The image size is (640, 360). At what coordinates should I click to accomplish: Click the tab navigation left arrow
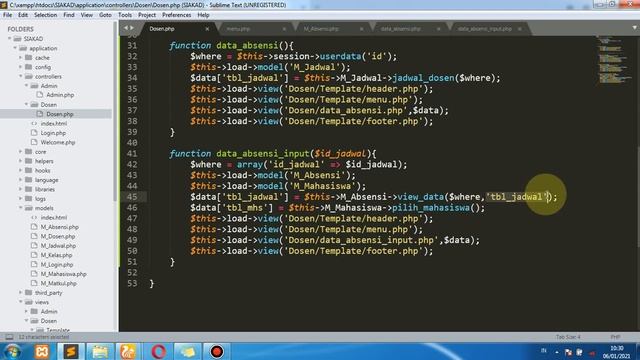click(126, 28)
